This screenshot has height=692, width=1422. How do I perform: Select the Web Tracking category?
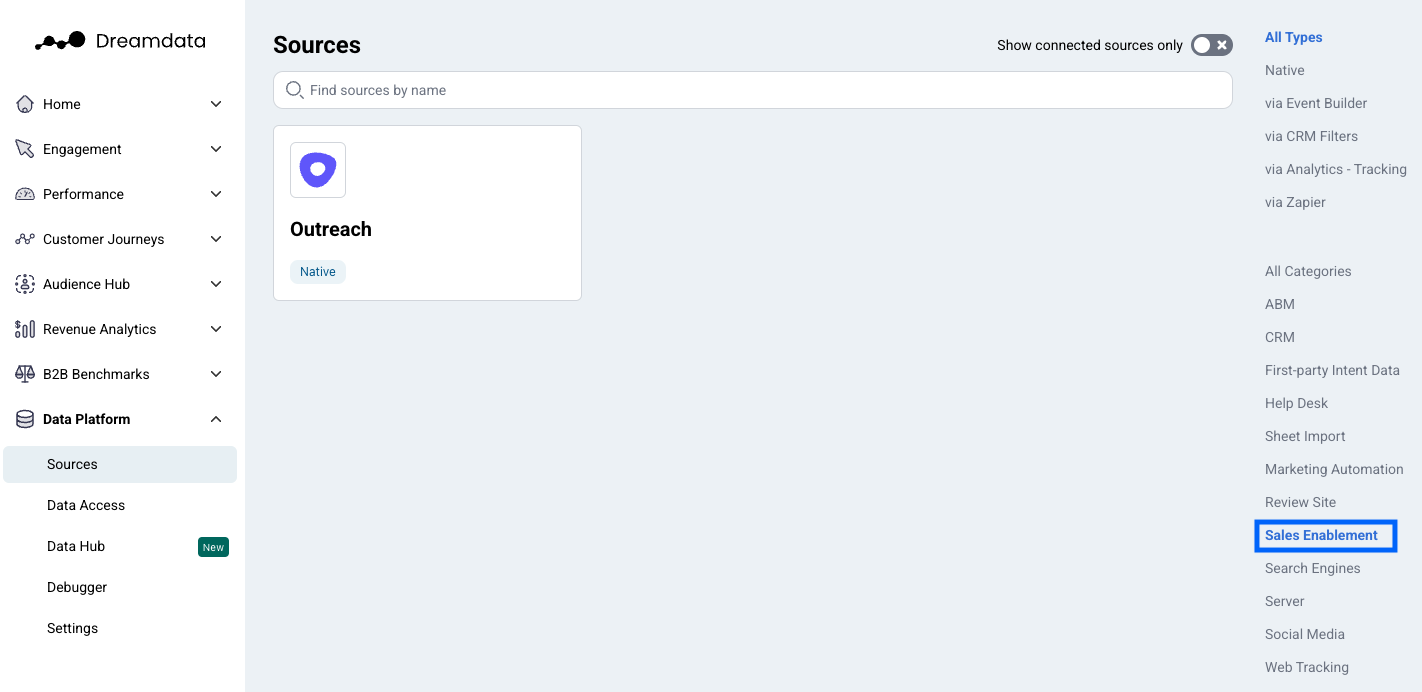pyautogui.click(x=1306, y=667)
